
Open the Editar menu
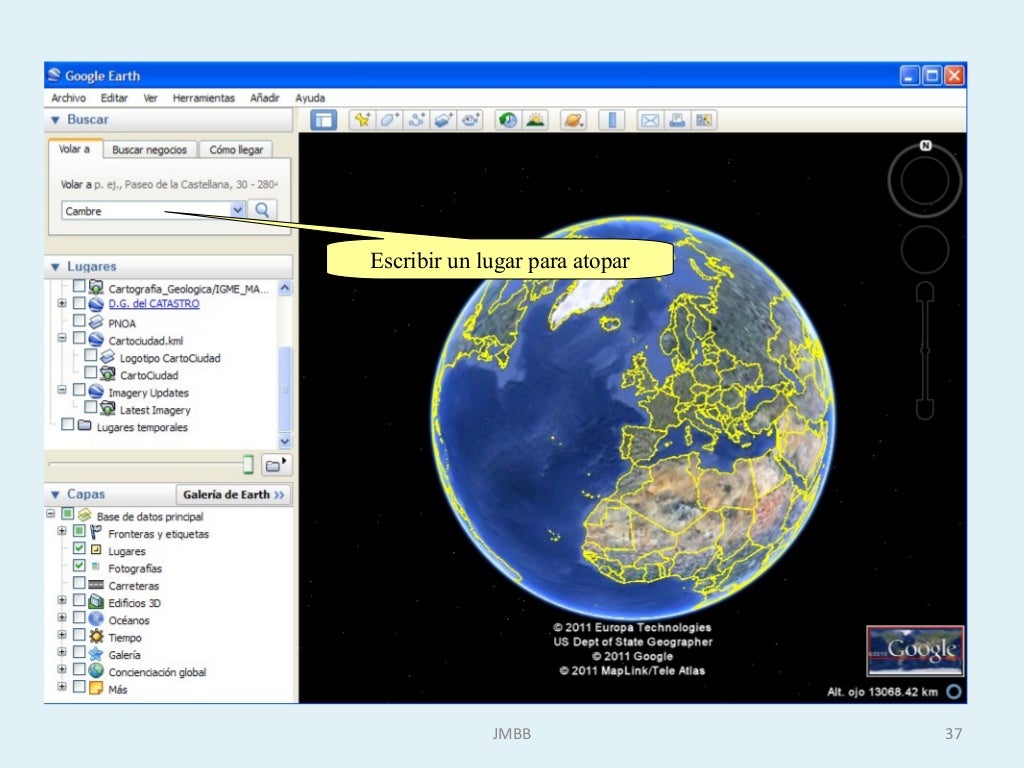114,98
